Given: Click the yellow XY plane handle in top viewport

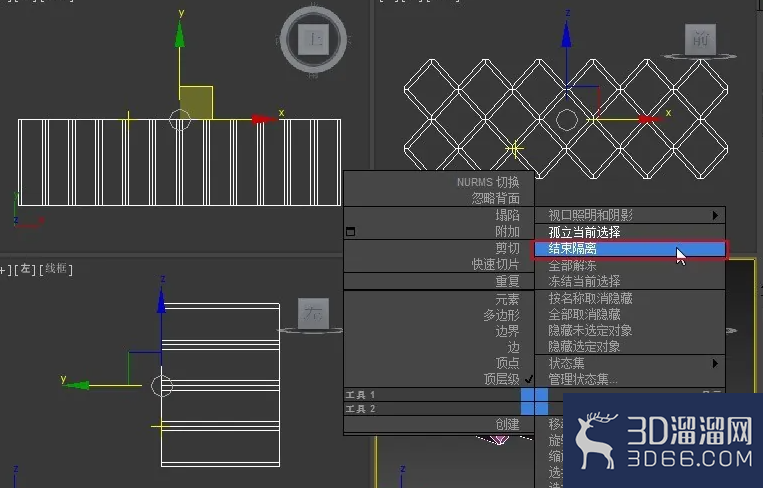Looking at the screenshot, I should 196,103.
